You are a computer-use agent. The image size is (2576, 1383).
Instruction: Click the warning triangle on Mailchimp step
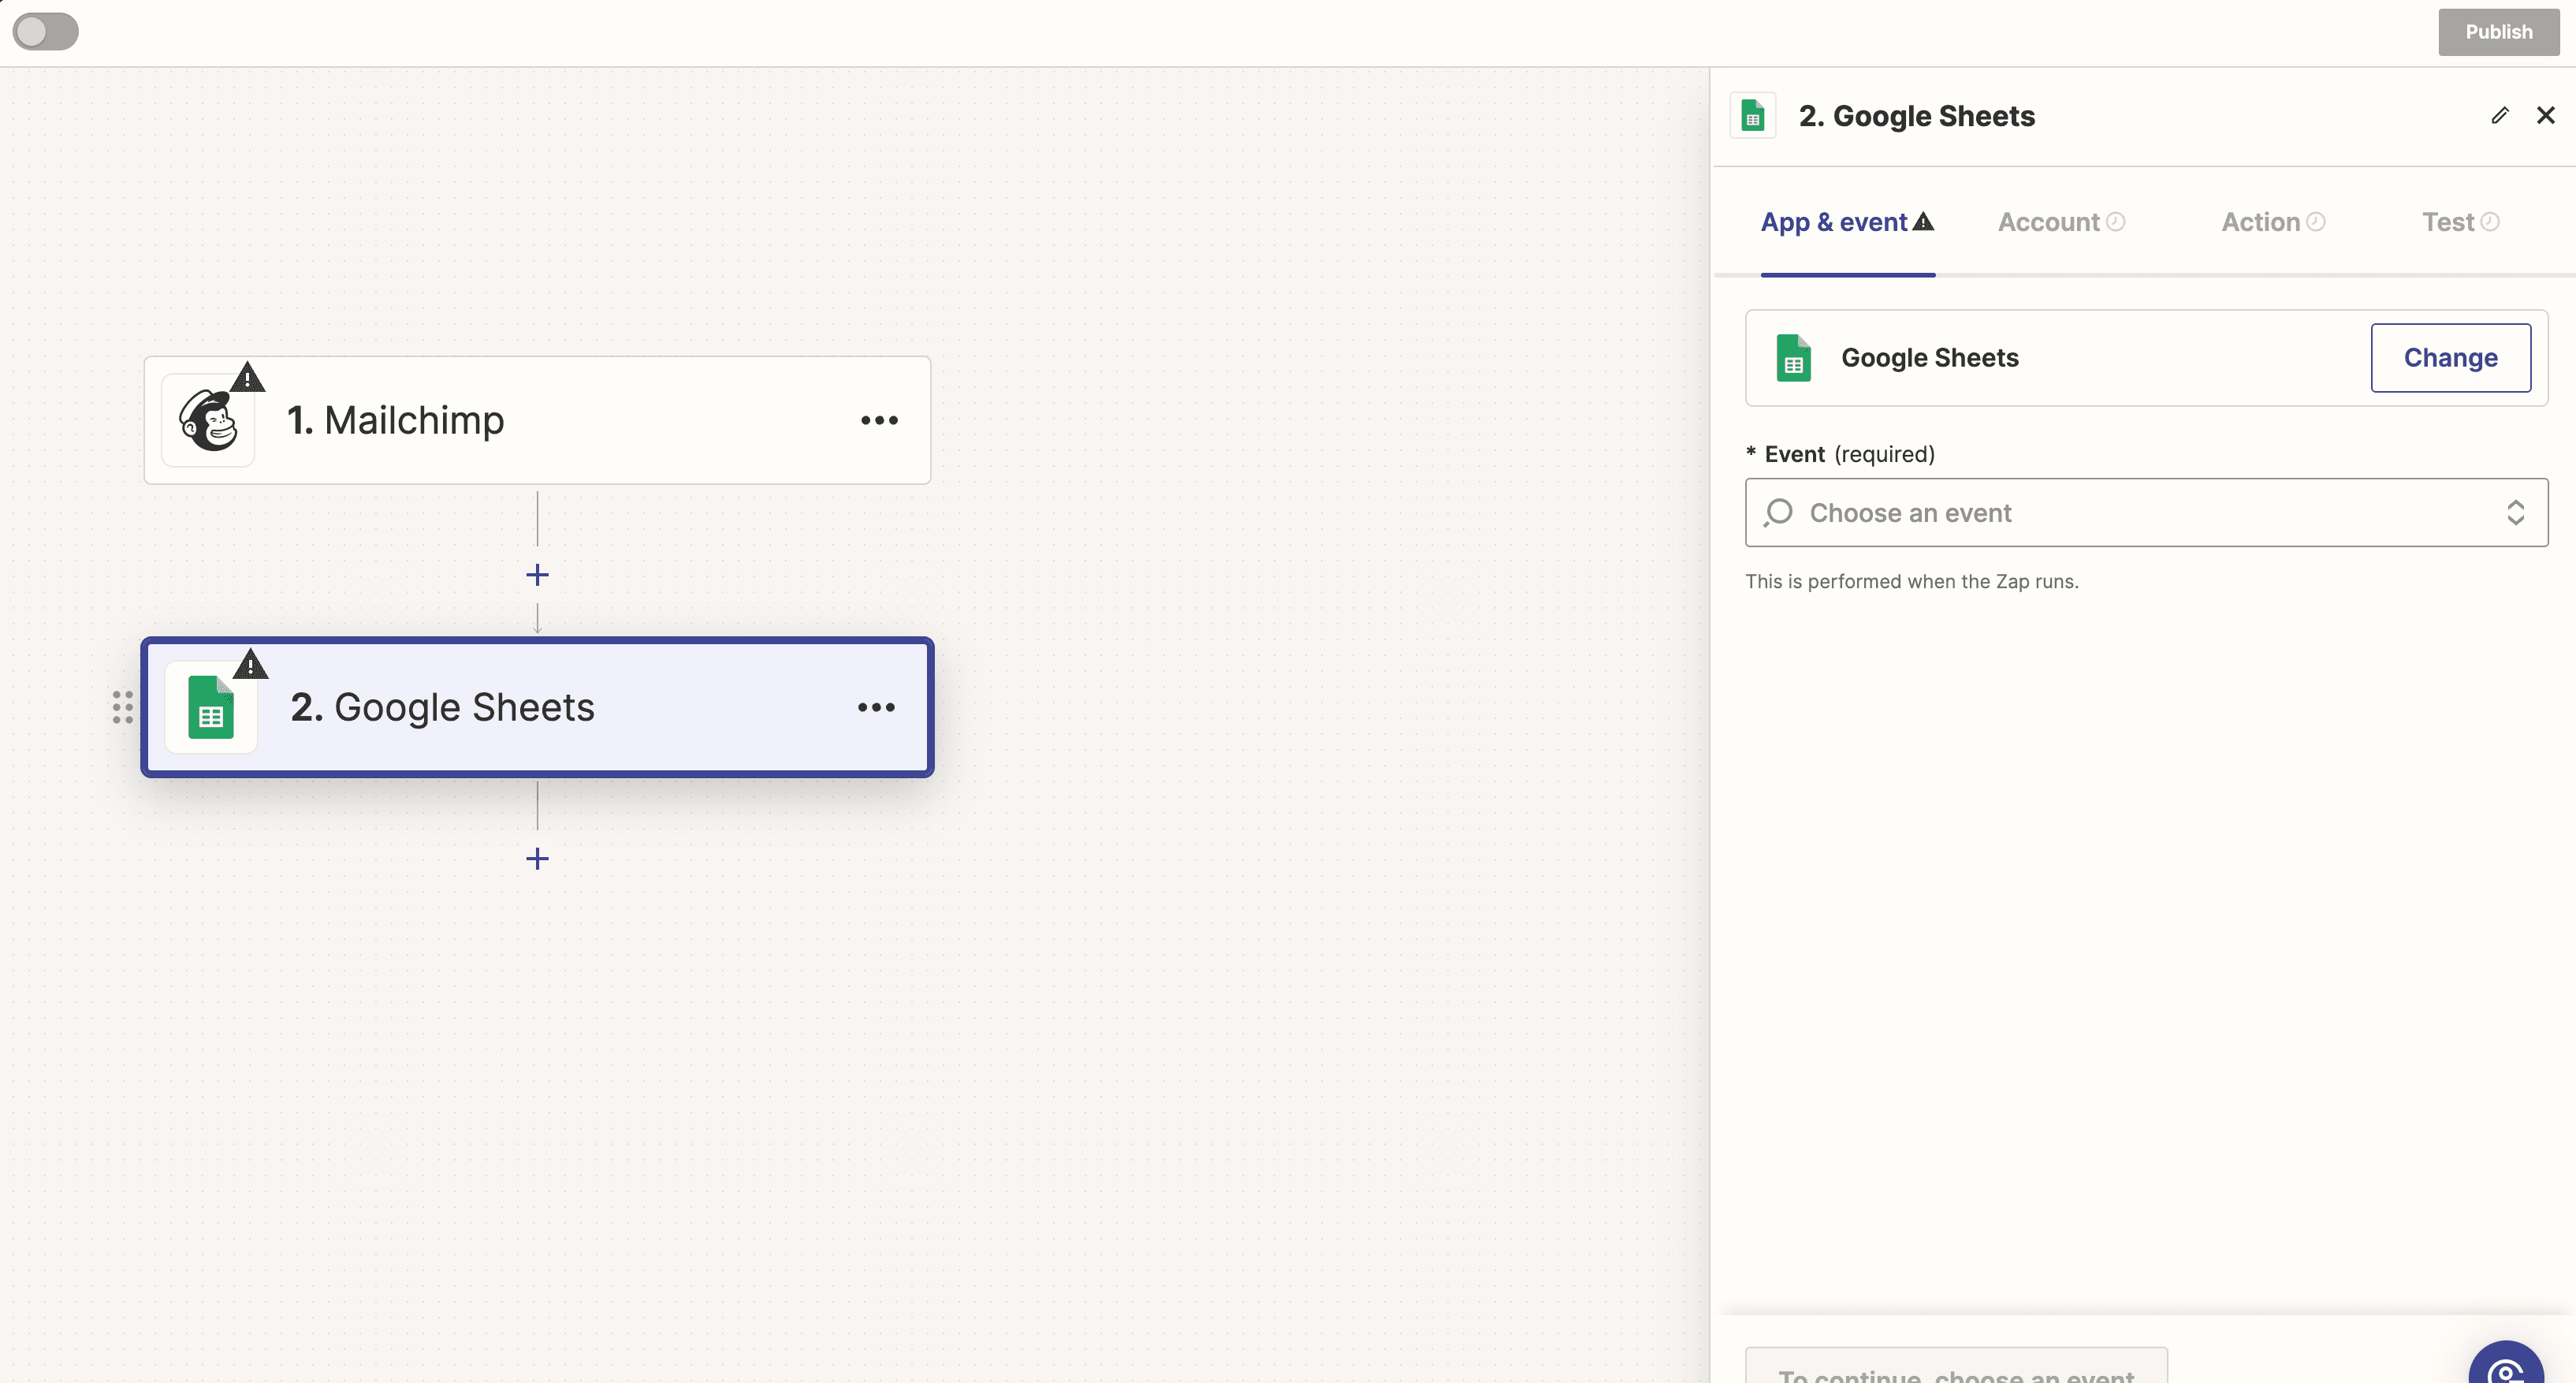tap(247, 378)
